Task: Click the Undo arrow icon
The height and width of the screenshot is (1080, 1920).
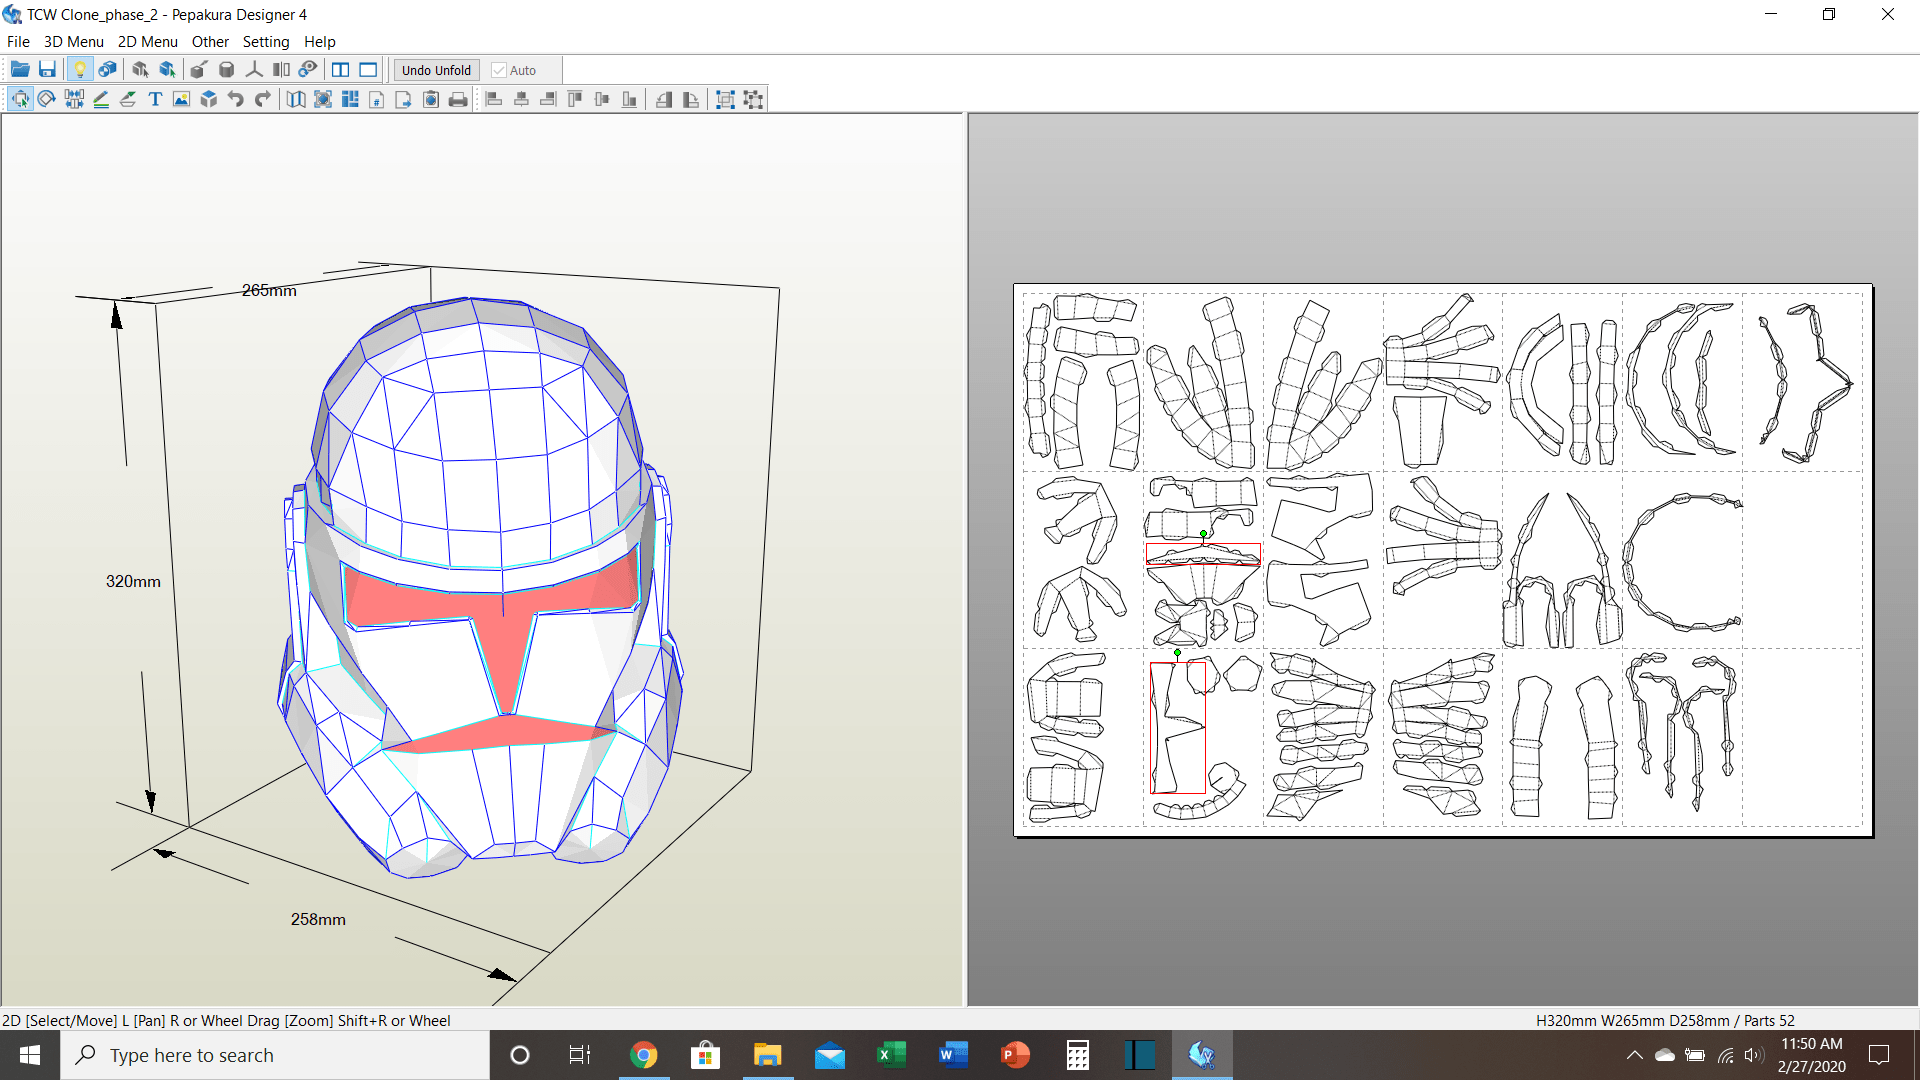Action: tap(236, 99)
